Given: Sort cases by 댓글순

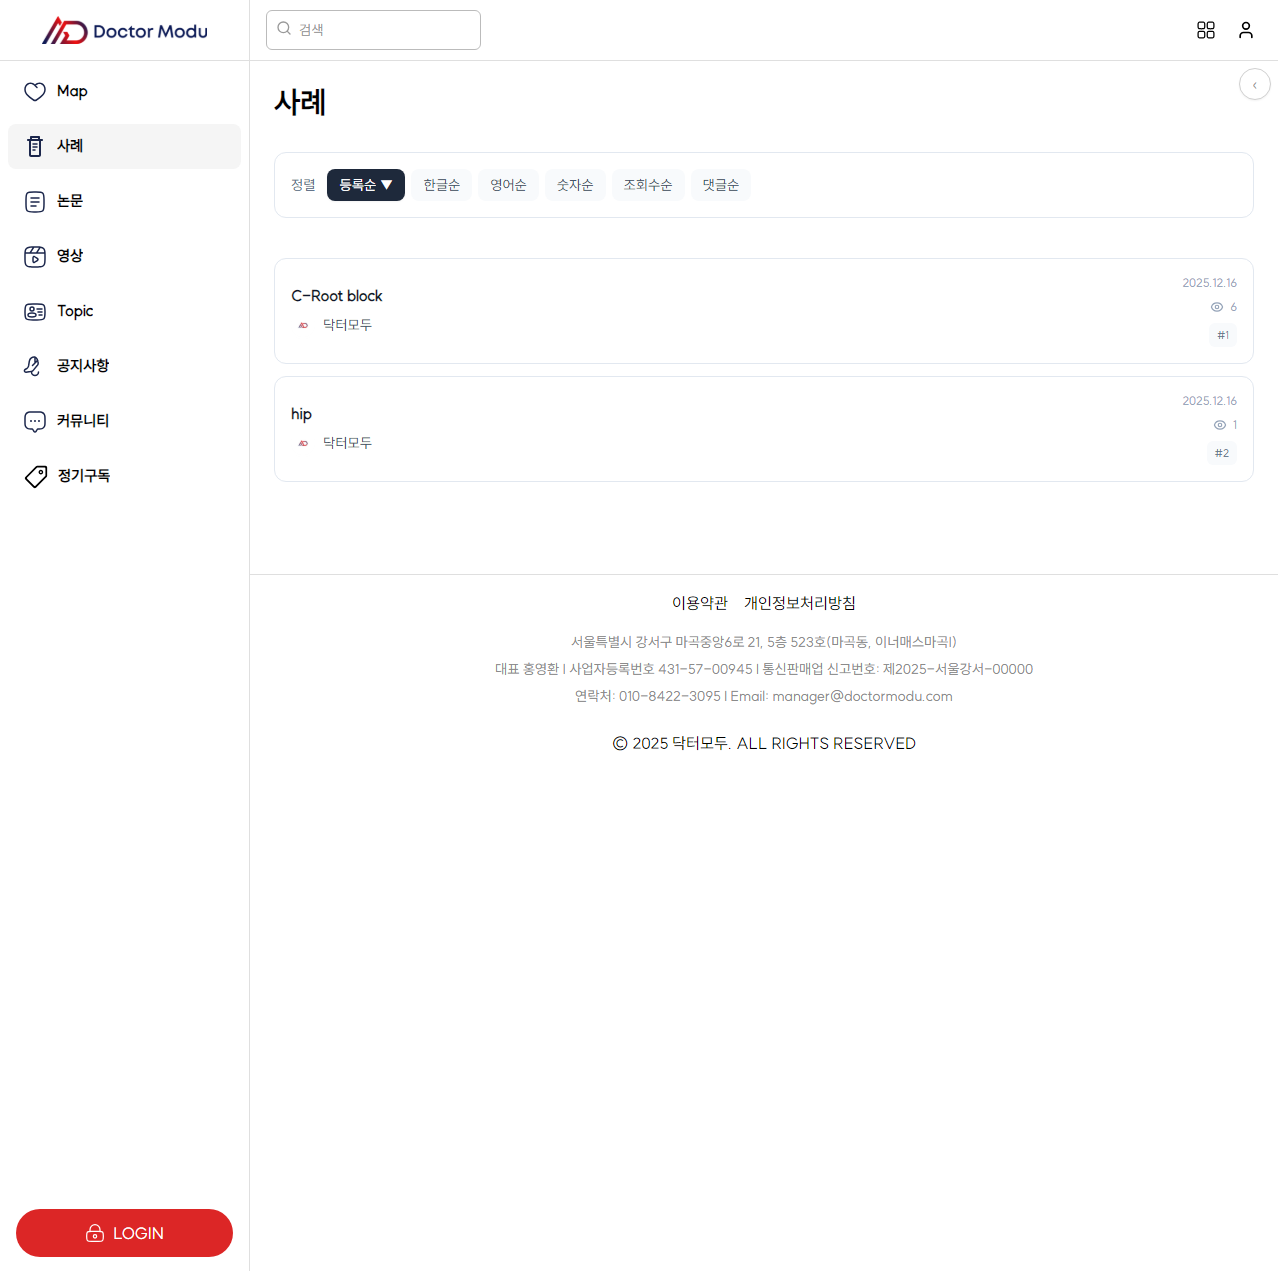Looking at the screenshot, I should [720, 185].
